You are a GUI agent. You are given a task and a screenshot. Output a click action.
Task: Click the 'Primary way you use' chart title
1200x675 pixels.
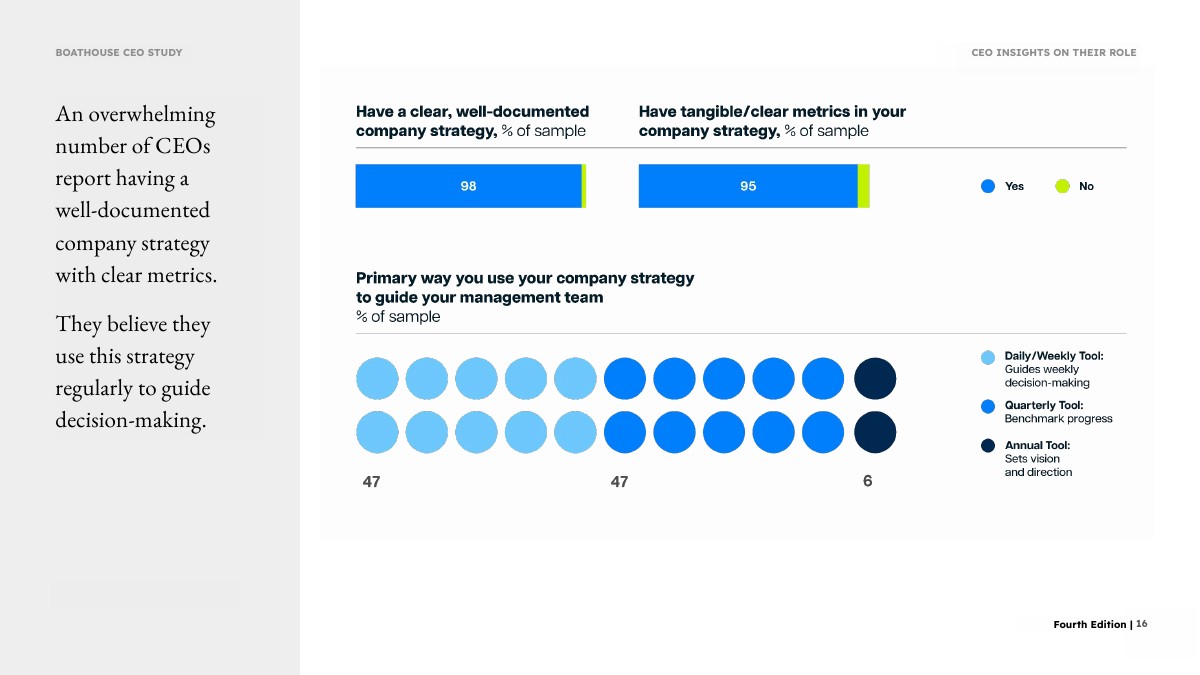click(x=525, y=297)
